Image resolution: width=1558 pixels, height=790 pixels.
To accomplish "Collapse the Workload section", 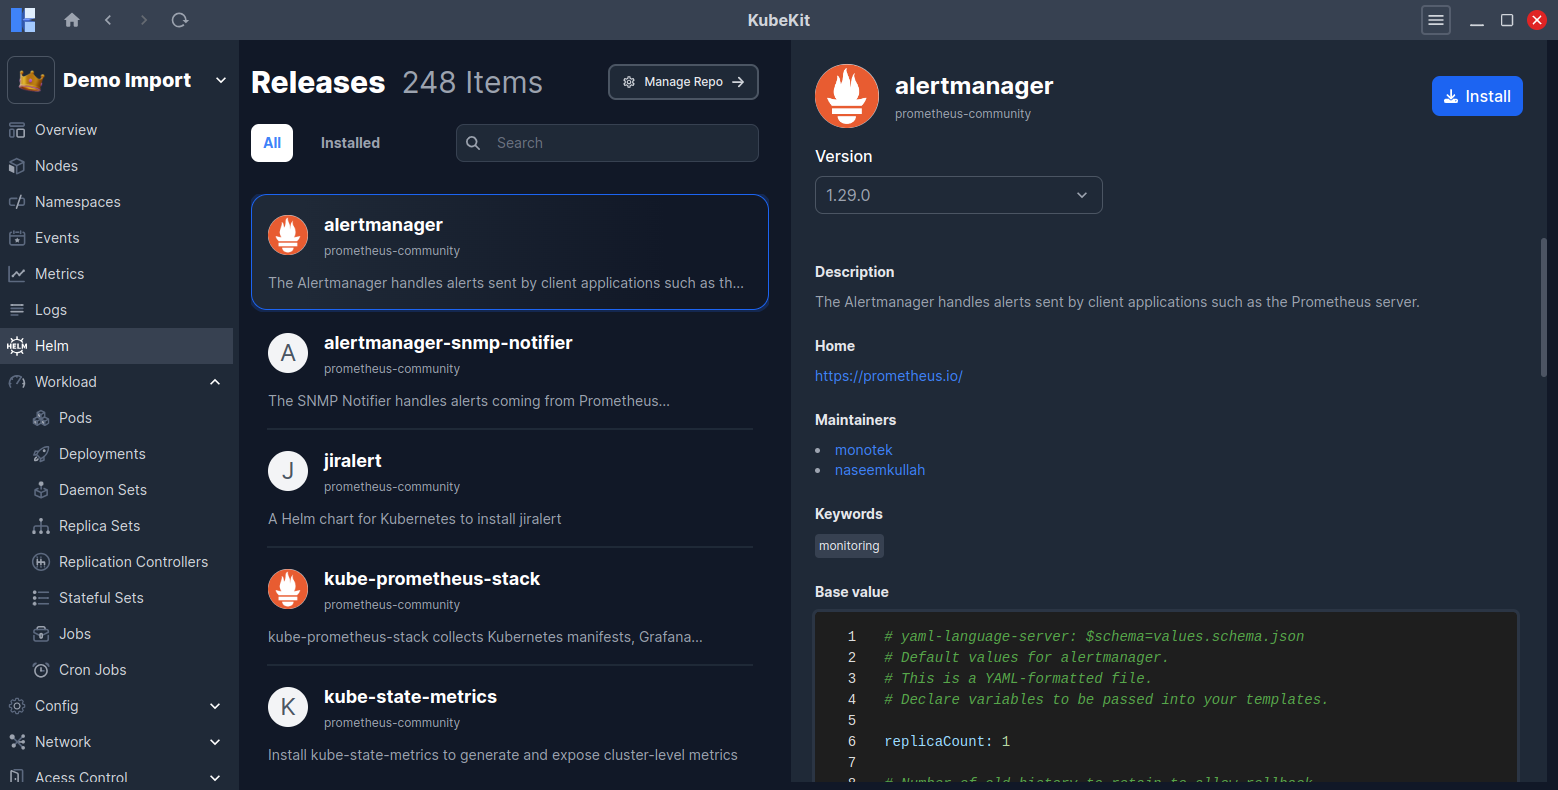I will pos(215,382).
